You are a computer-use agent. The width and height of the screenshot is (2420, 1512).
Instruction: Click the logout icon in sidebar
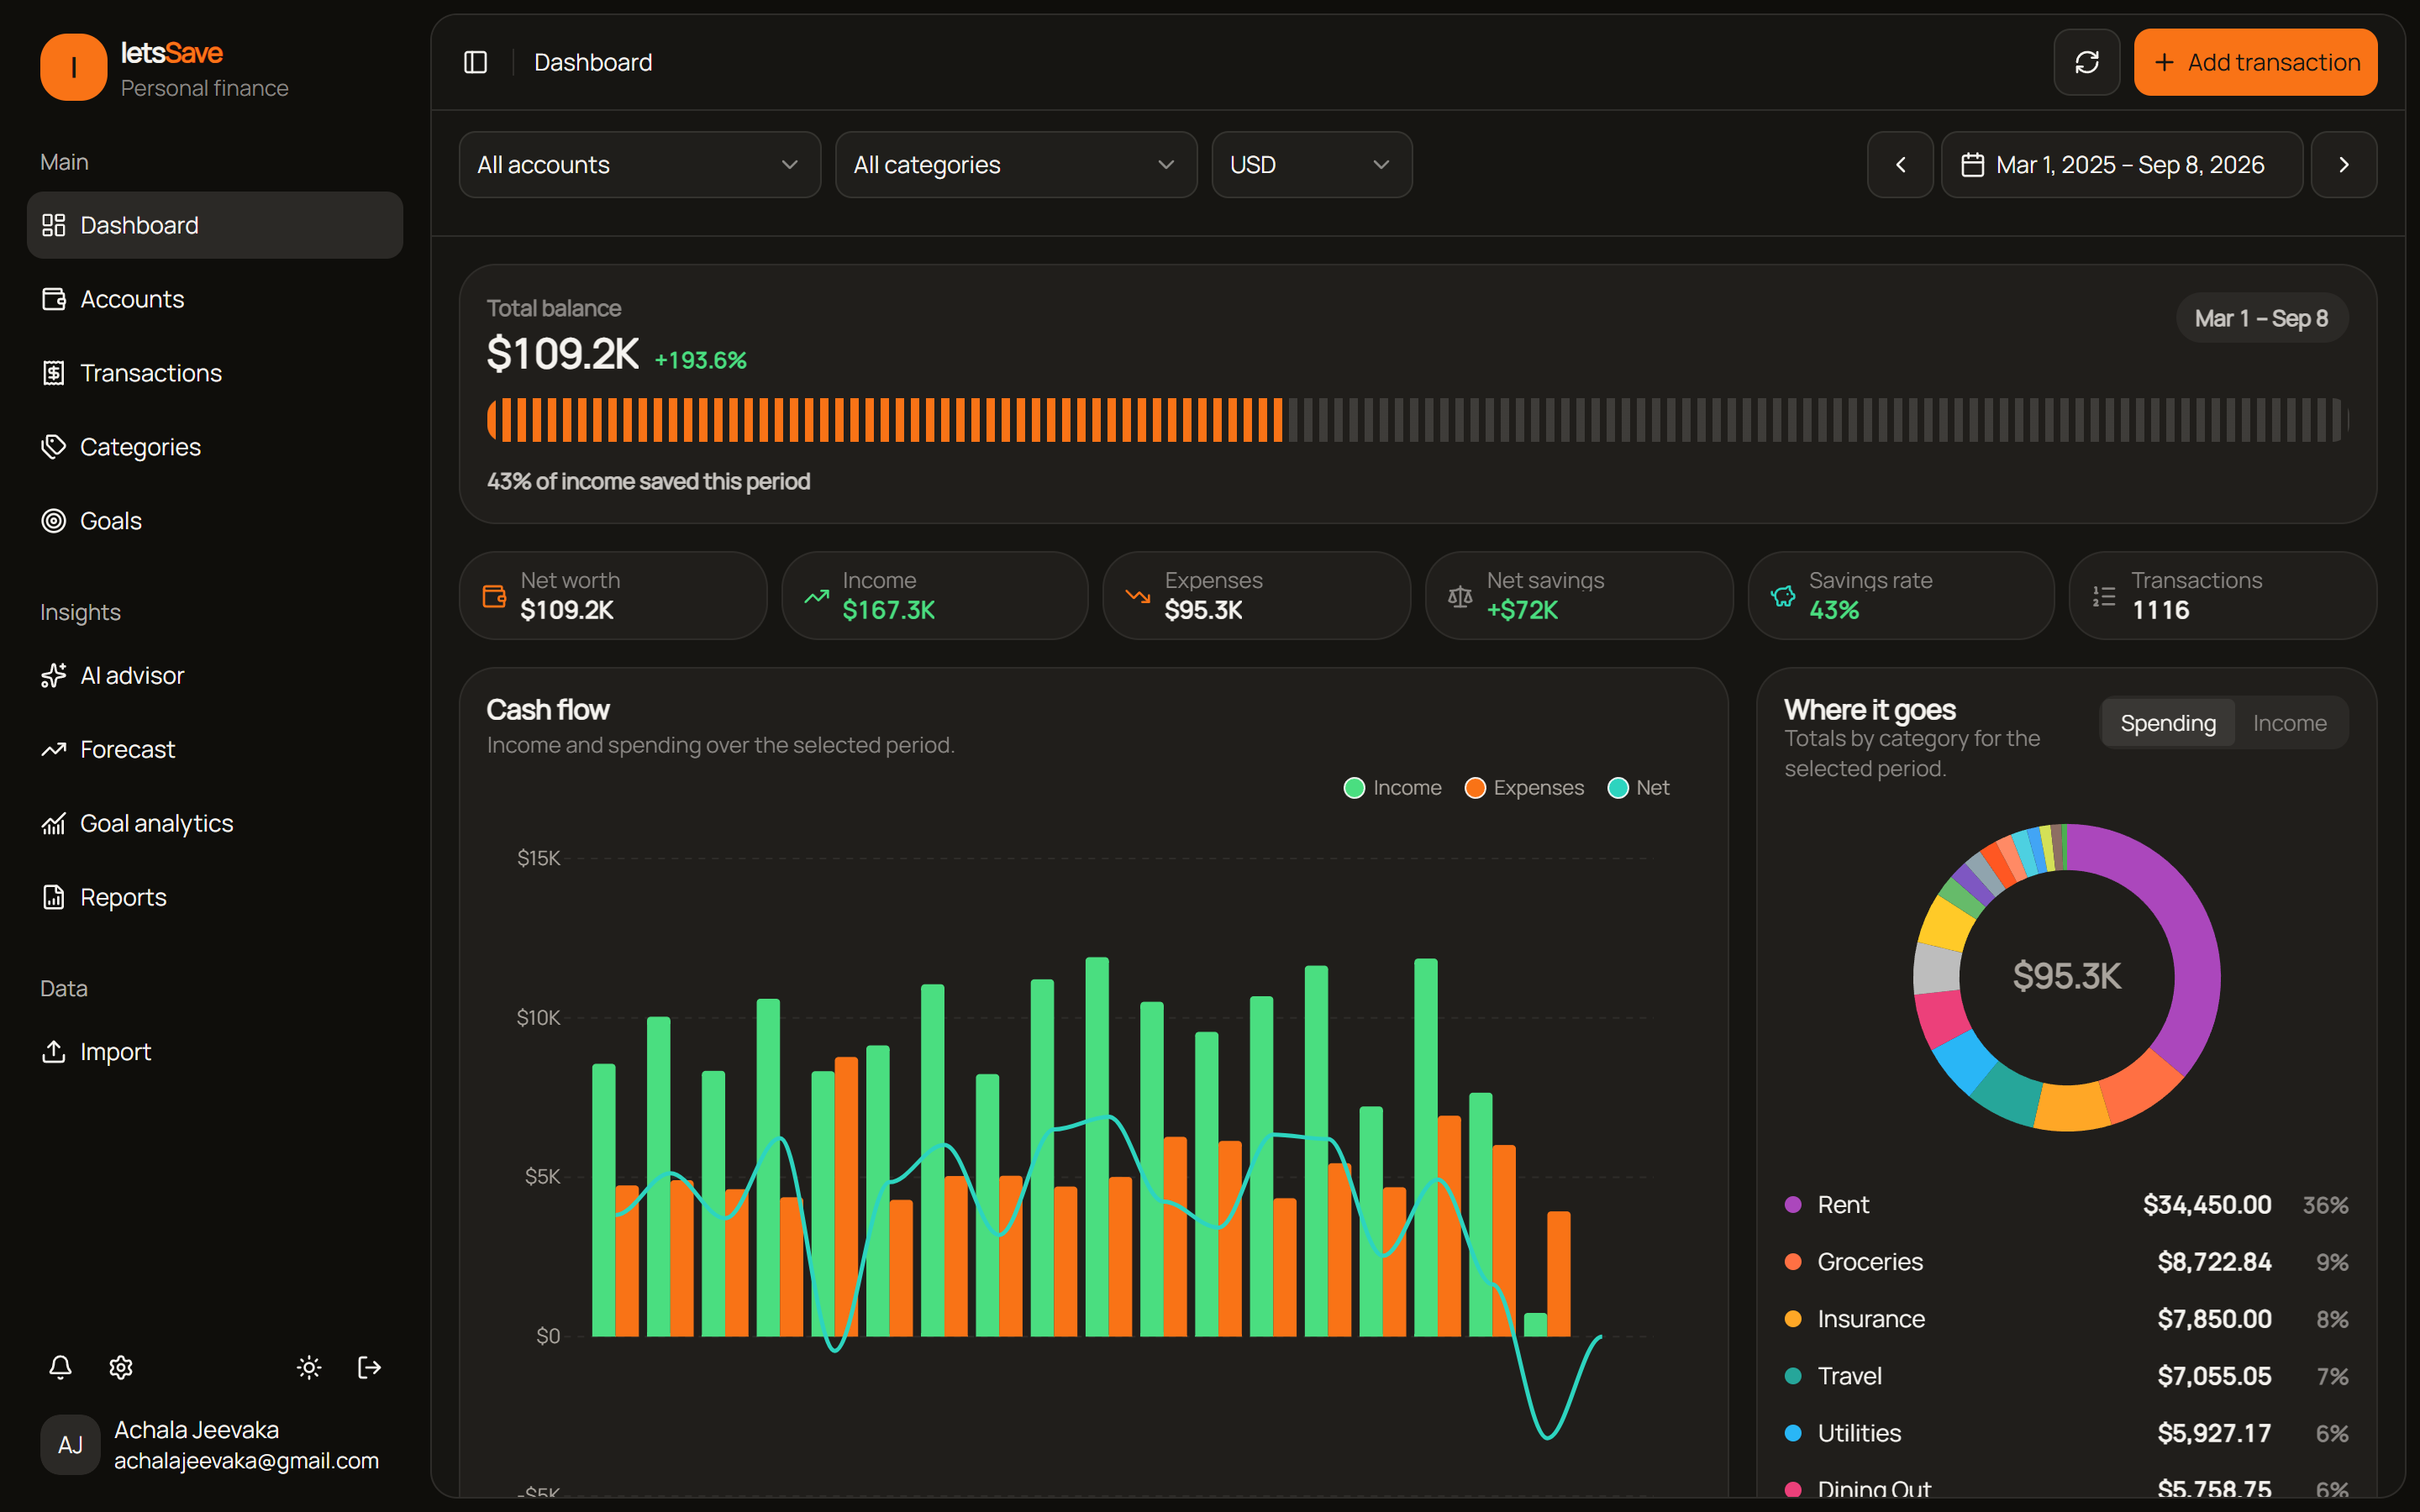pos(369,1367)
